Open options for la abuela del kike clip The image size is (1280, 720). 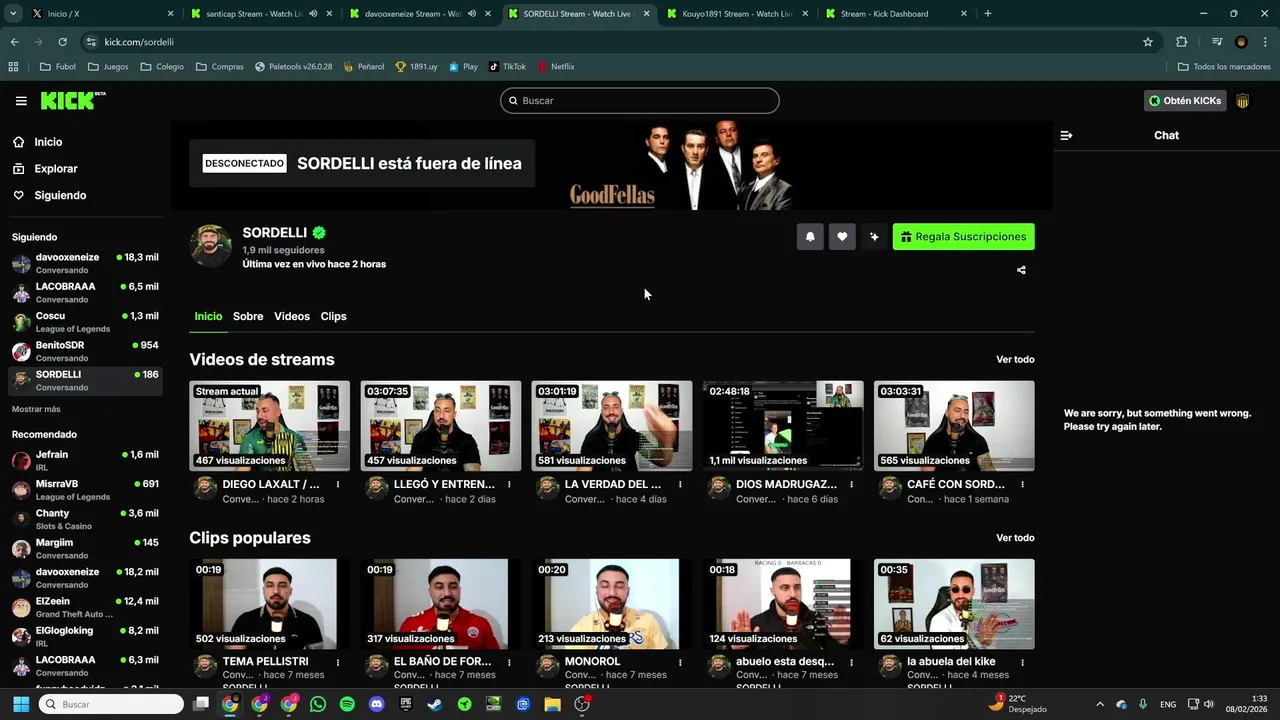pos(1022,662)
